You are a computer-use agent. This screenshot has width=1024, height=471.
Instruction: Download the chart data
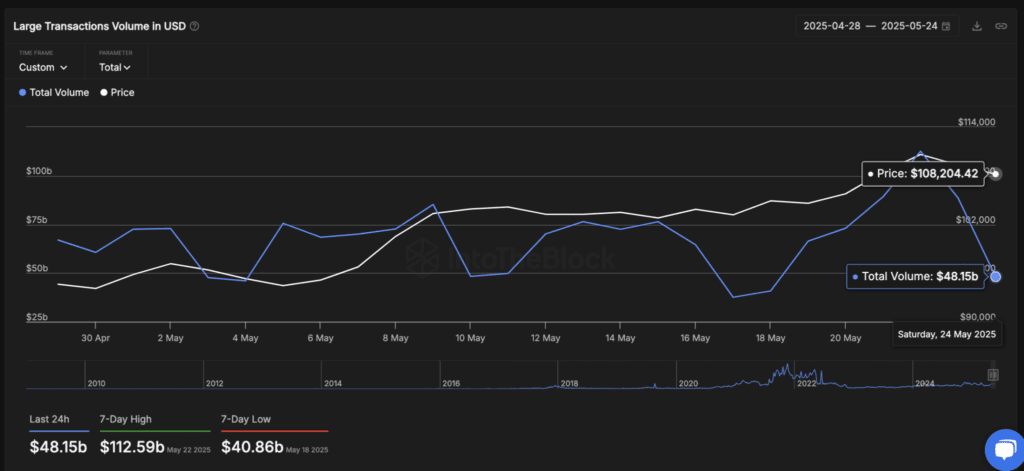[x=977, y=26]
